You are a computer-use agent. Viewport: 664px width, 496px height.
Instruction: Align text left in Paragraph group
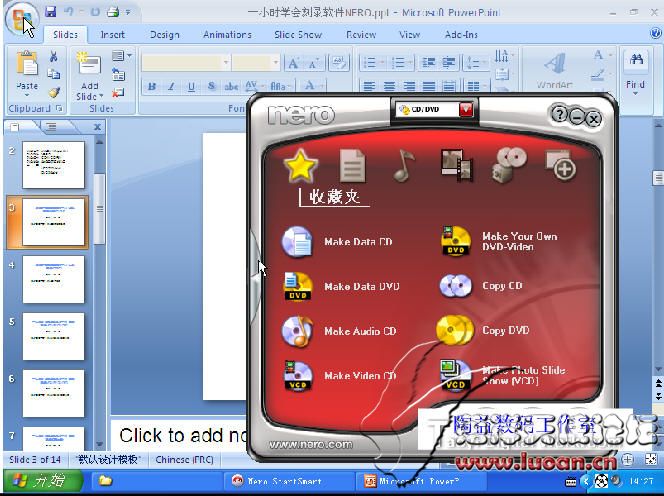coord(369,87)
